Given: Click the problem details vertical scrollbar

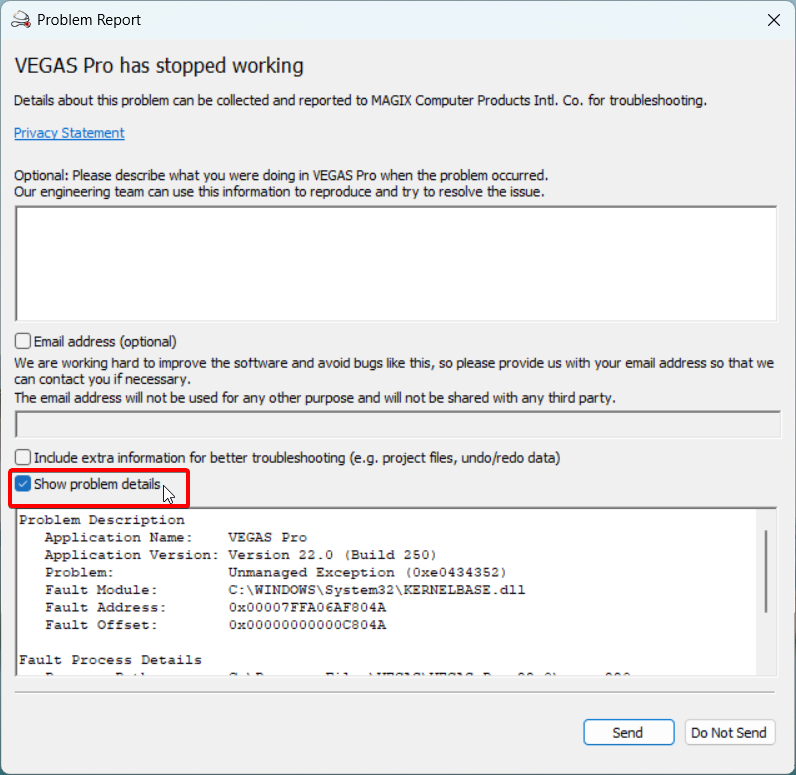Looking at the screenshot, I should click(x=766, y=570).
